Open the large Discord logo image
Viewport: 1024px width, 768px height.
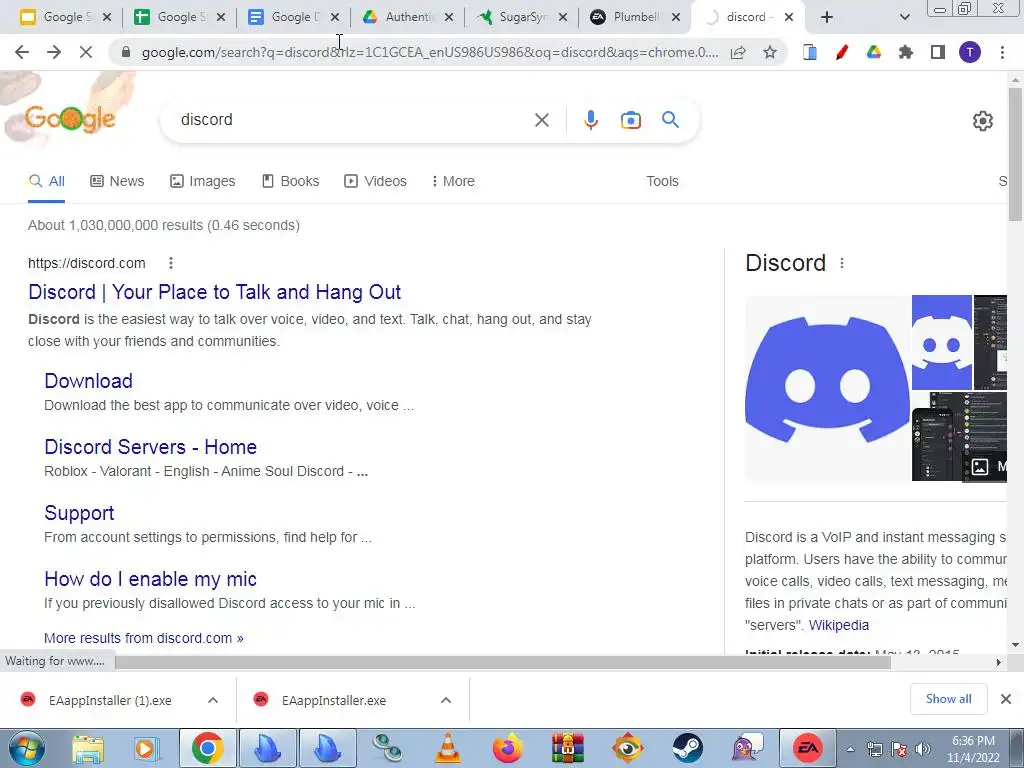[x=827, y=388]
